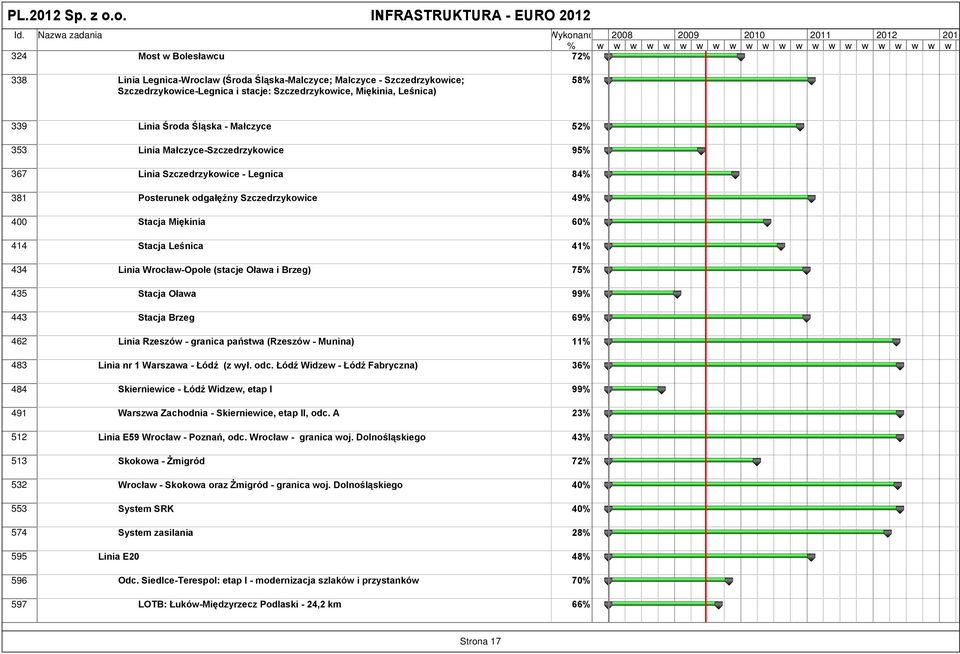This screenshot has width=960, height=654.
Task: Click the 28% completion value
Action: pos(581,533)
